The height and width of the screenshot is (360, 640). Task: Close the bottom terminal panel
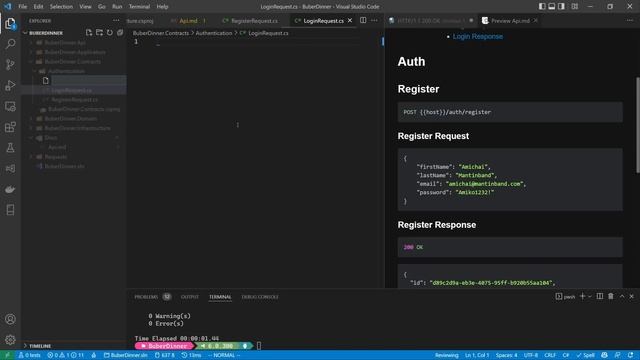click(631, 296)
